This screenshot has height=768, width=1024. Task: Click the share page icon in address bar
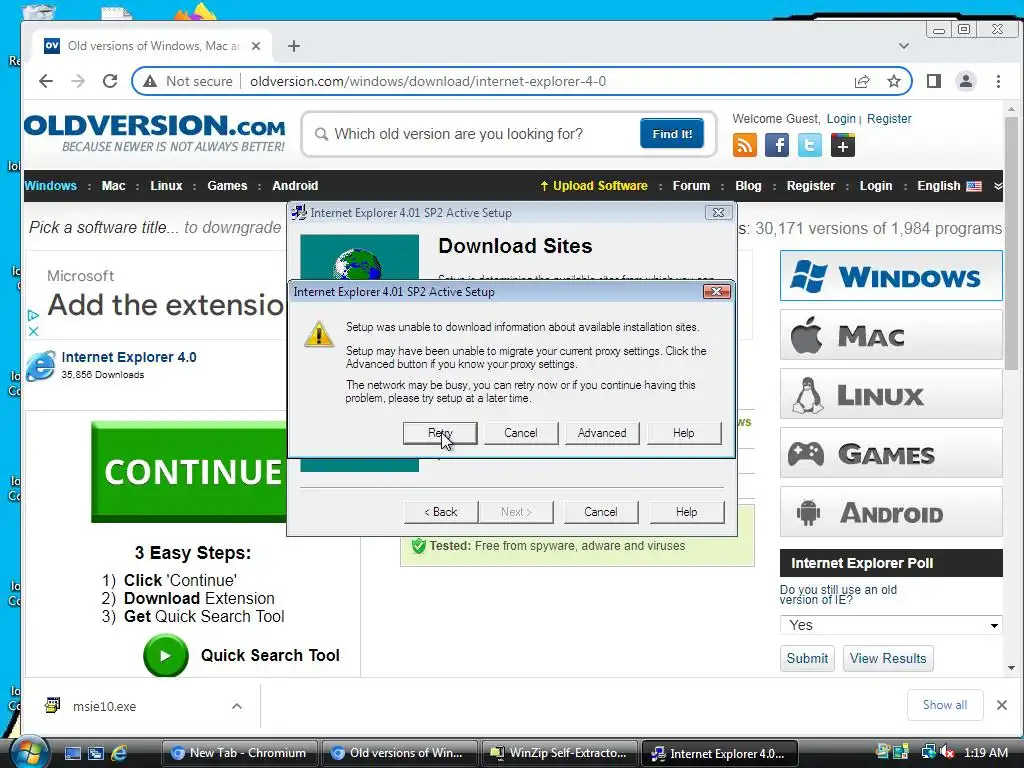(x=862, y=81)
